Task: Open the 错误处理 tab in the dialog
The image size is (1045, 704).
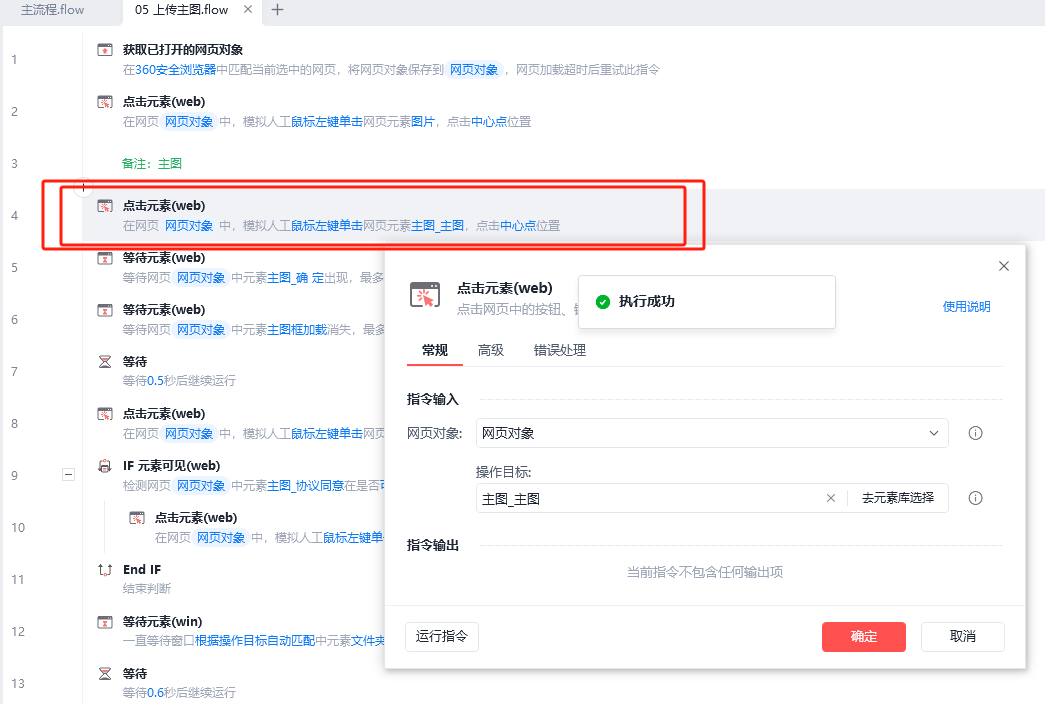Action: click(560, 350)
